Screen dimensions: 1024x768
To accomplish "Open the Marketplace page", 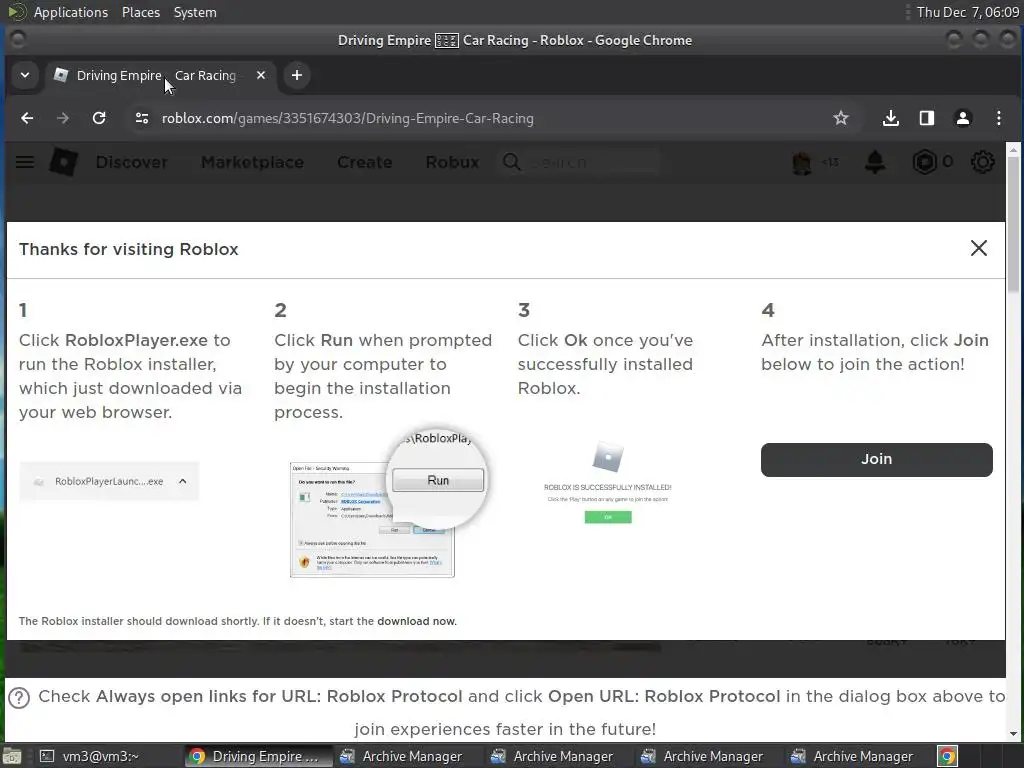I will pos(252,162).
